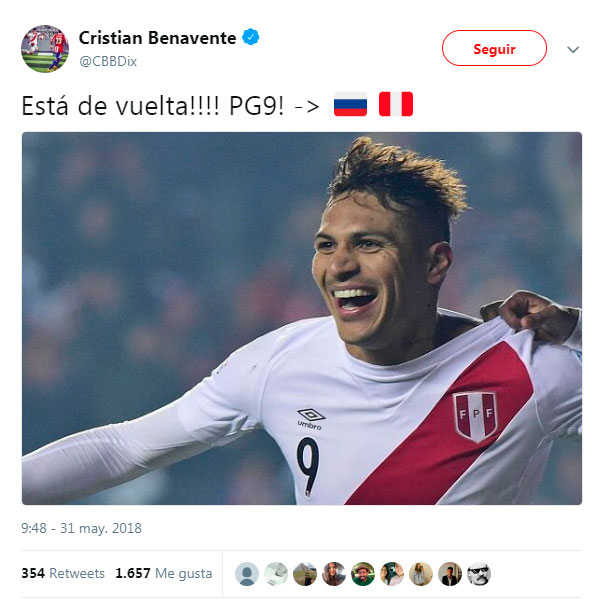Open the Cristian Benavente name link

tap(157, 38)
